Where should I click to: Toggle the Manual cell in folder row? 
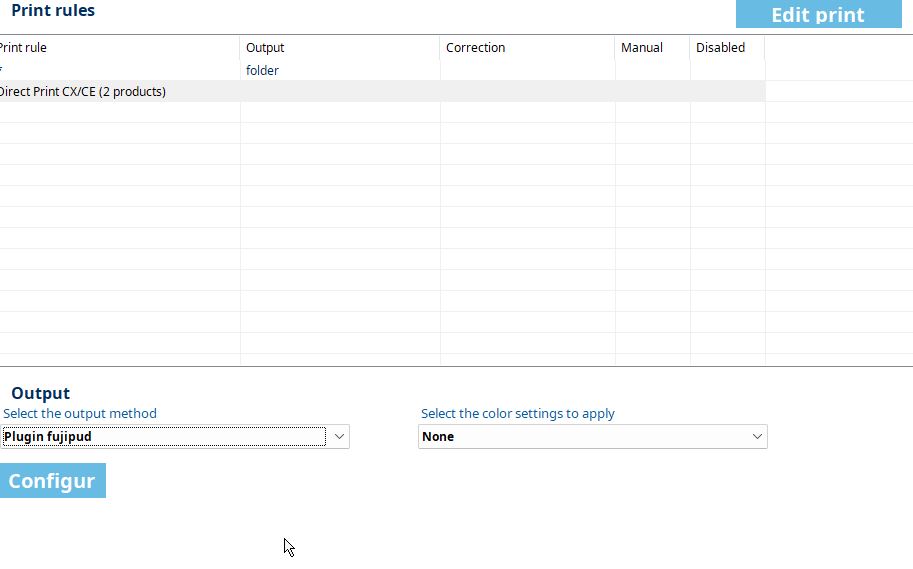pyautogui.click(x=651, y=71)
